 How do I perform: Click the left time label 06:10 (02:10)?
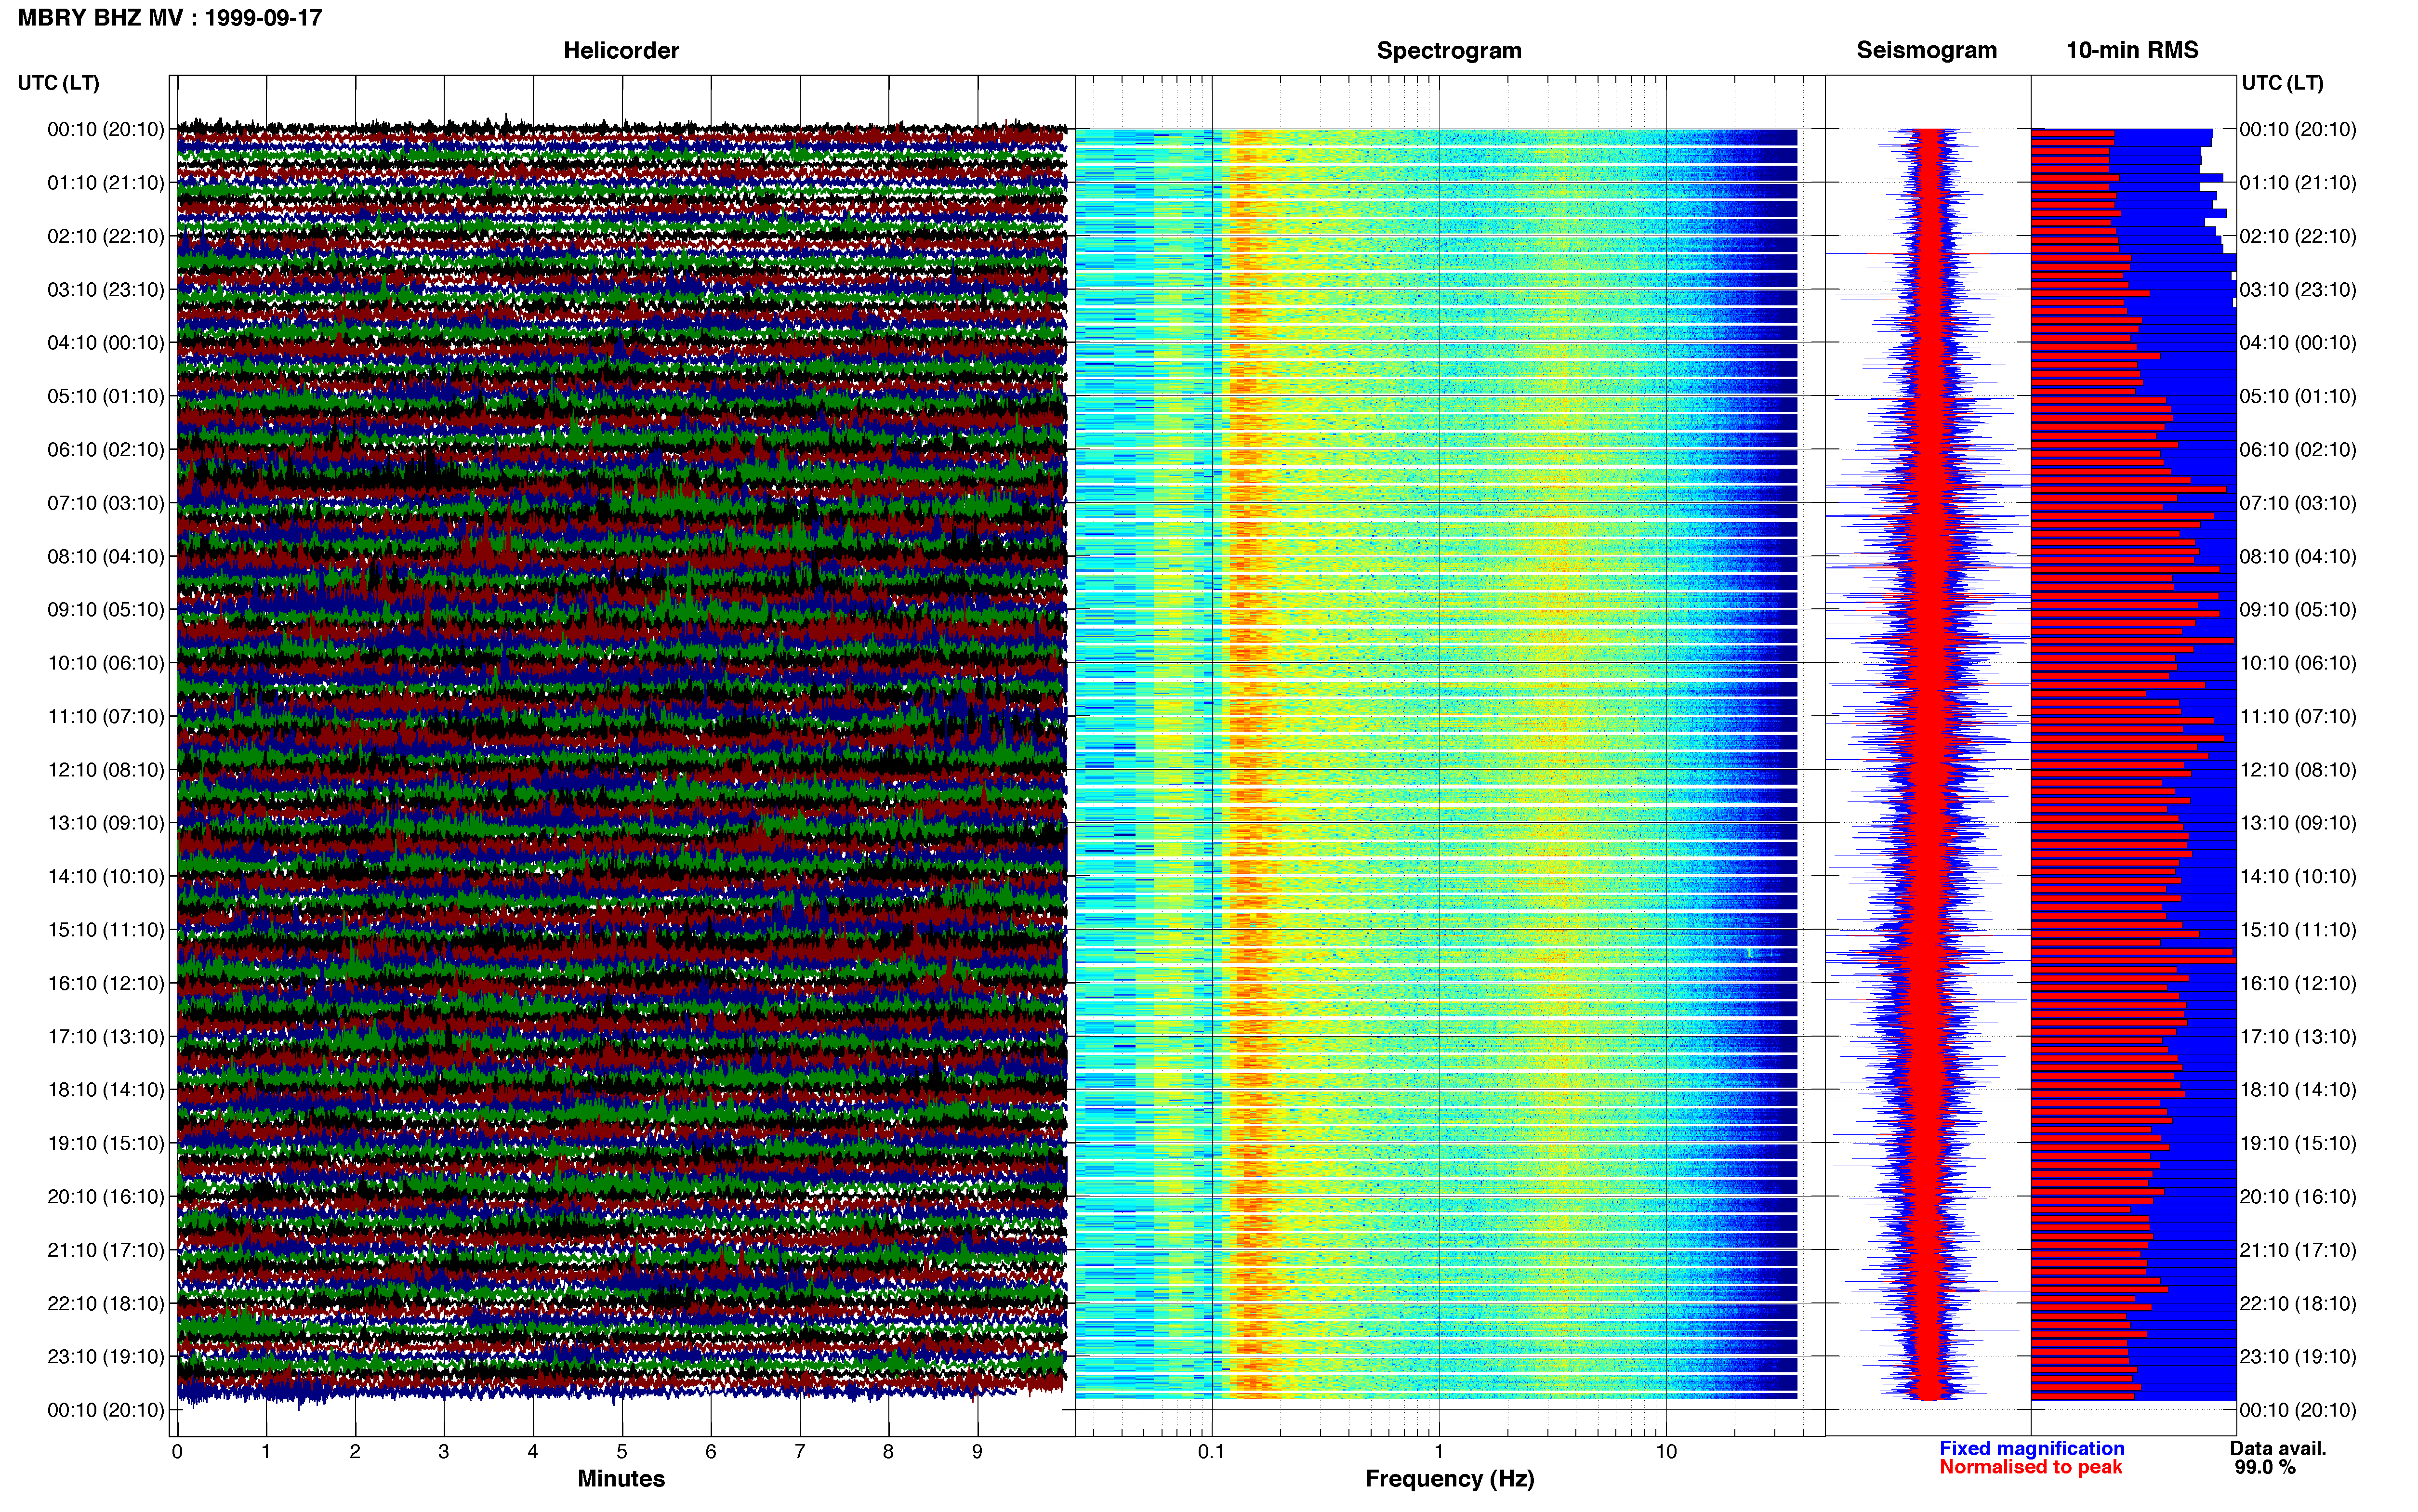(x=106, y=450)
